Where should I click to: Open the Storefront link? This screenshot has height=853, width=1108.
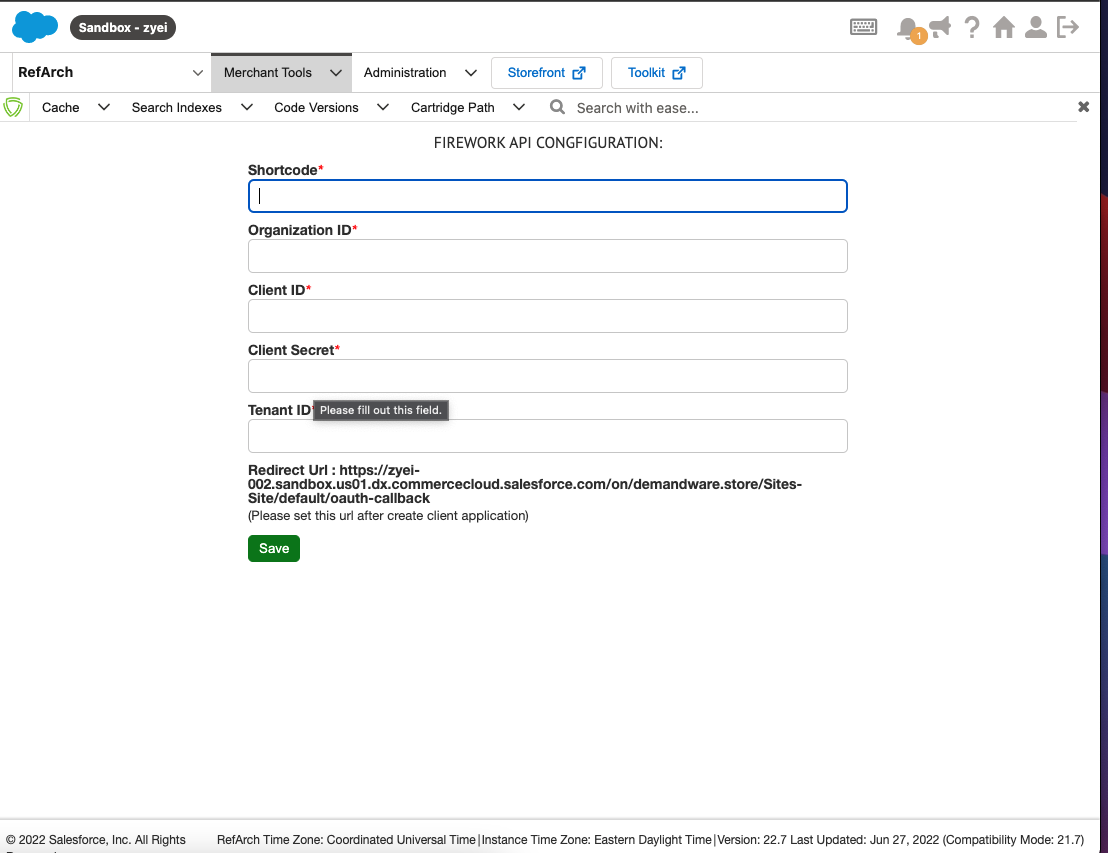546,73
